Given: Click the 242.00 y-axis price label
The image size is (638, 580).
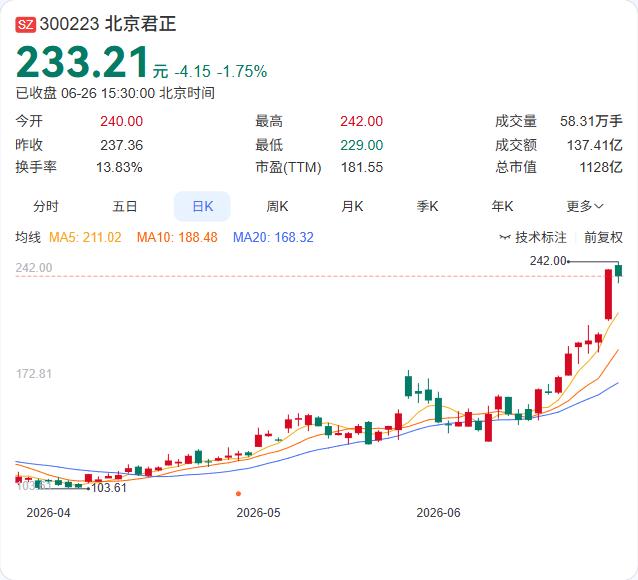Looking at the screenshot, I should pyautogui.click(x=34, y=267).
